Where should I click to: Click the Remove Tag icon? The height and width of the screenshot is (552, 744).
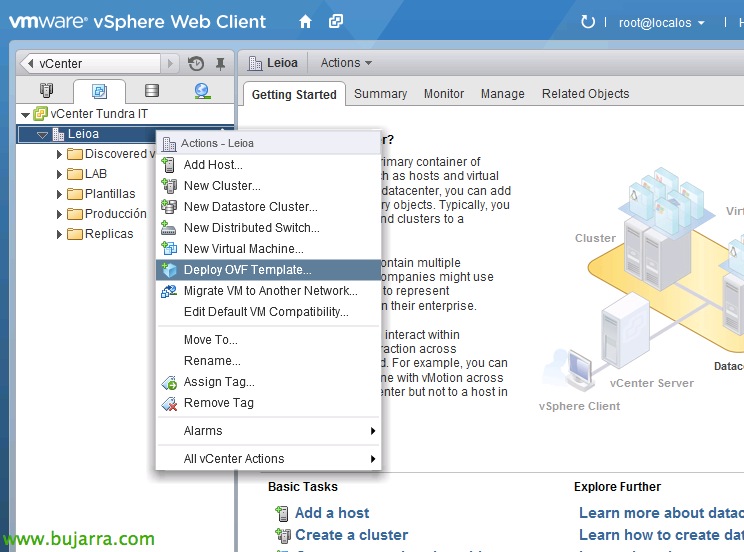(x=169, y=403)
